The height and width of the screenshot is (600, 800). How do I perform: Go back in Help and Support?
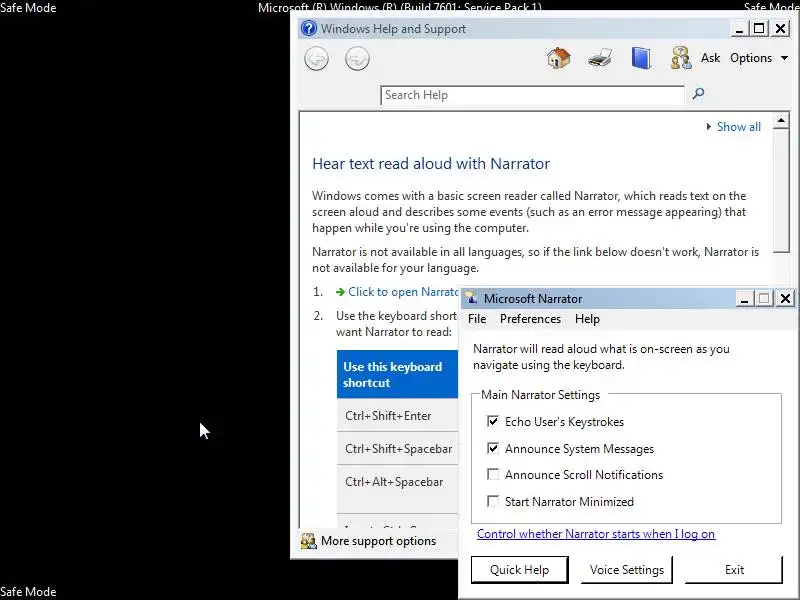(x=316, y=59)
